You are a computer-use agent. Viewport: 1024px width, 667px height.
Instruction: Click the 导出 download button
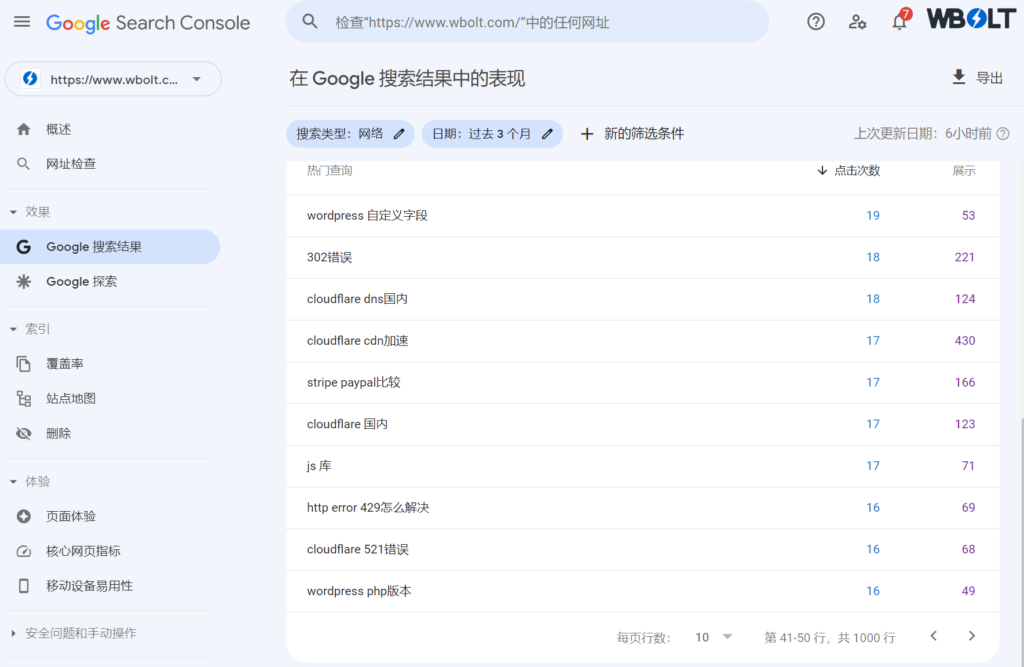[976, 78]
